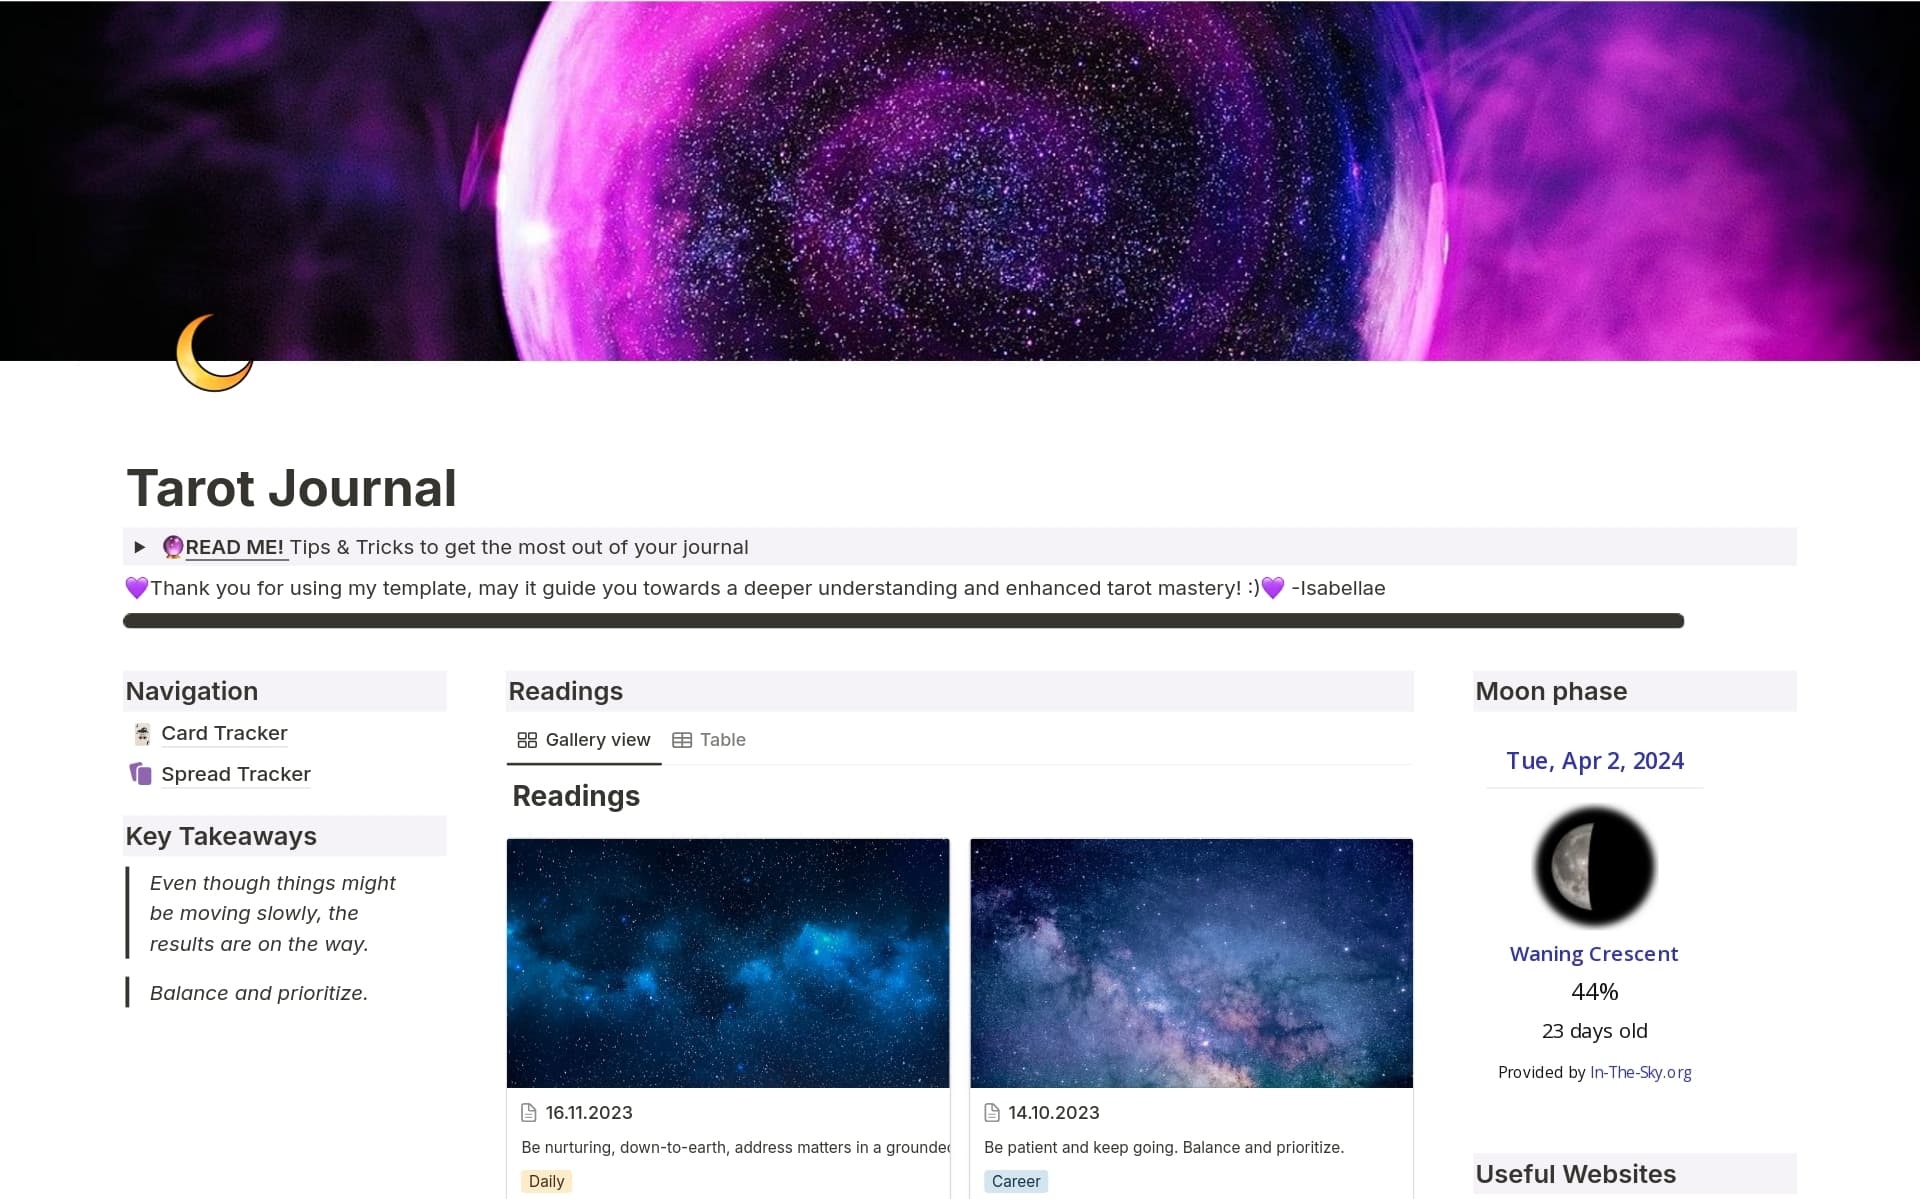This screenshot has width=1920, height=1199.
Task: Open READ ME! tips link text
Action: click(x=235, y=547)
